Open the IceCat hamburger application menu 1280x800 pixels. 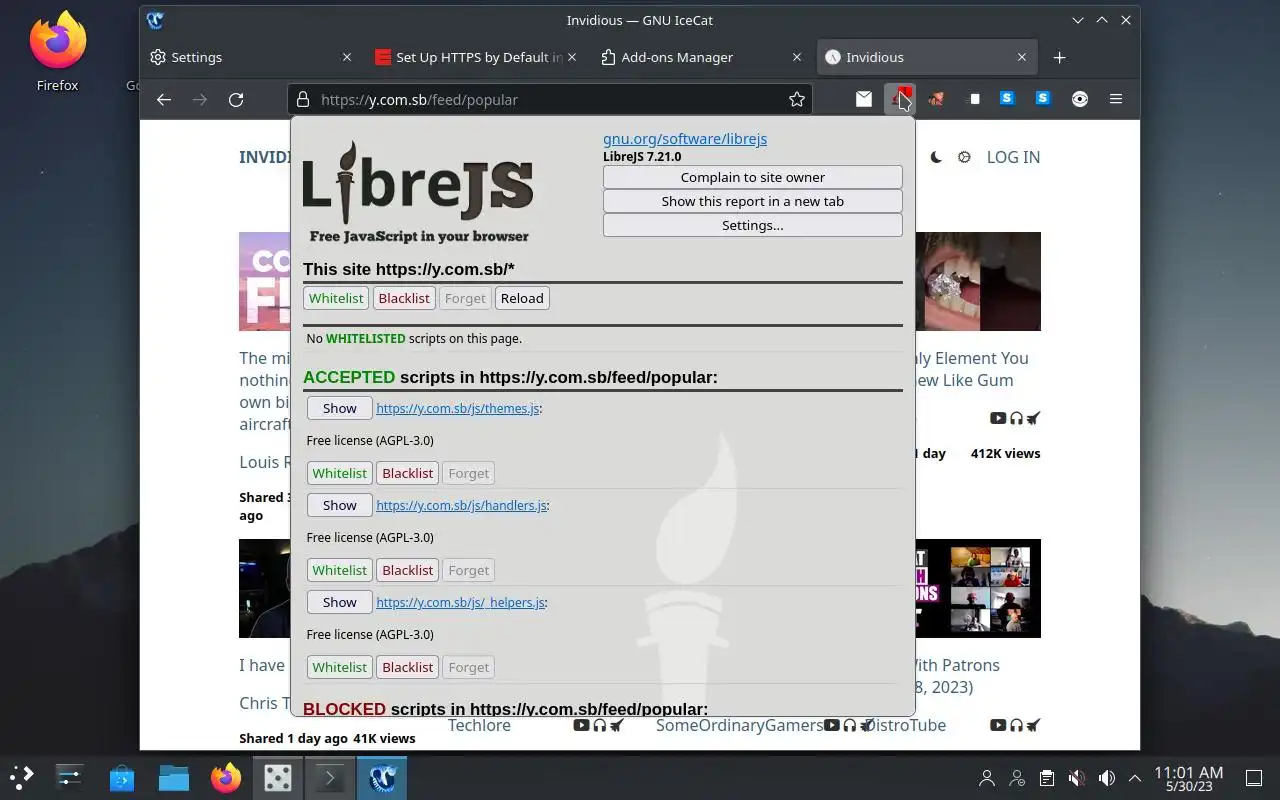pyautogui.click(x=1116, y=99)
